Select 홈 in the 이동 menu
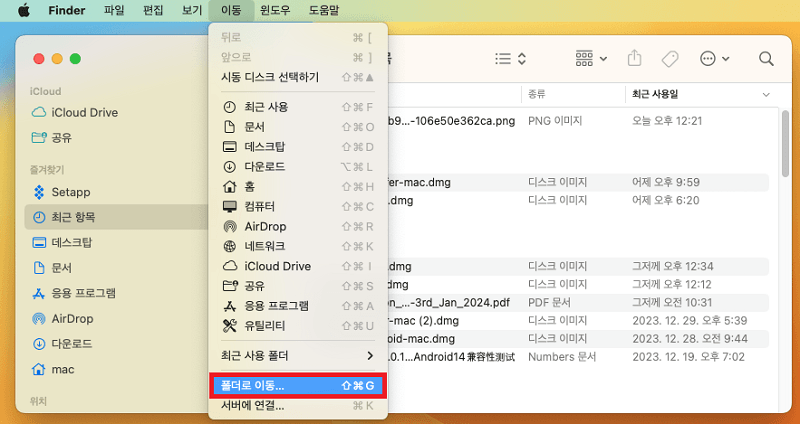800x424 pixels. click(x=298, y=187)
